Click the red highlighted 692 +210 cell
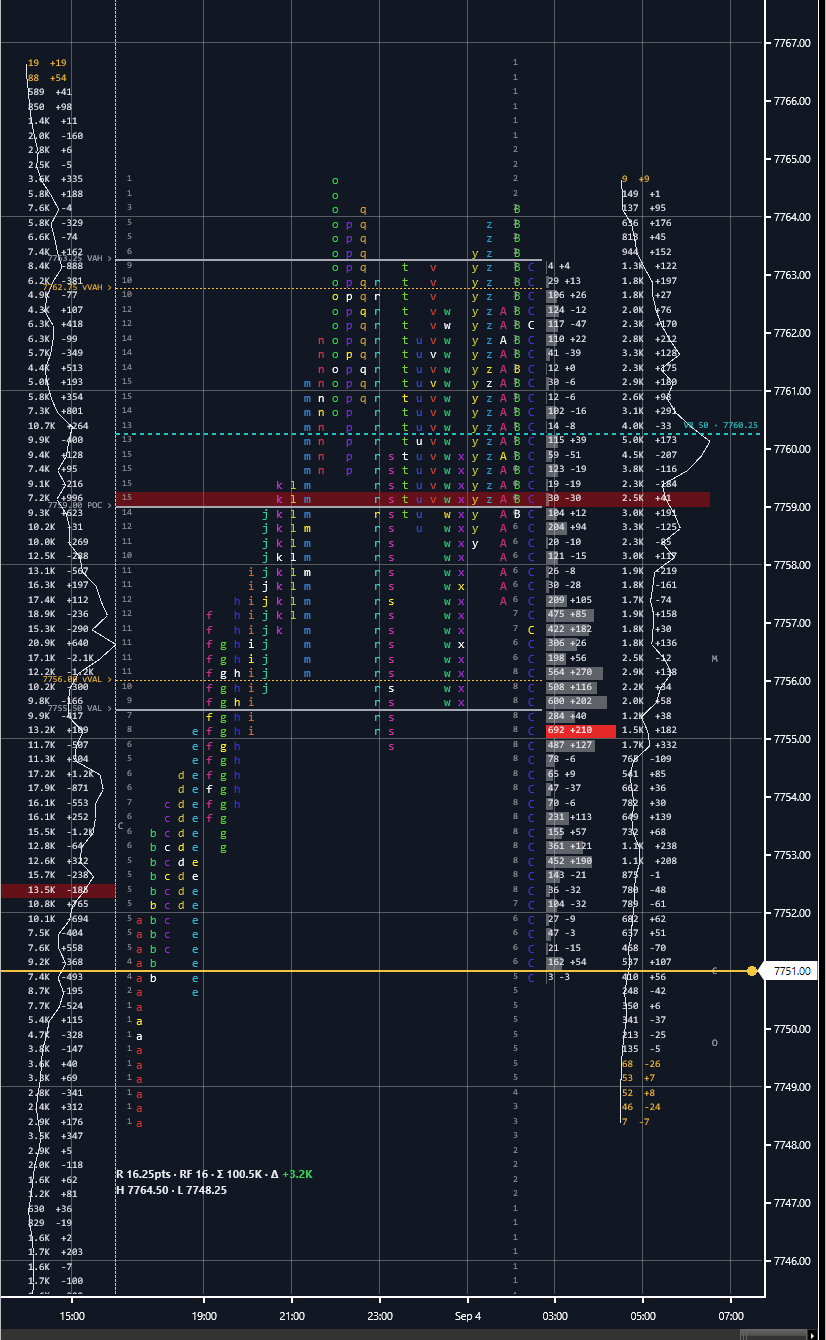Viewport: 826px width, 1340px height. click(580, 731)
